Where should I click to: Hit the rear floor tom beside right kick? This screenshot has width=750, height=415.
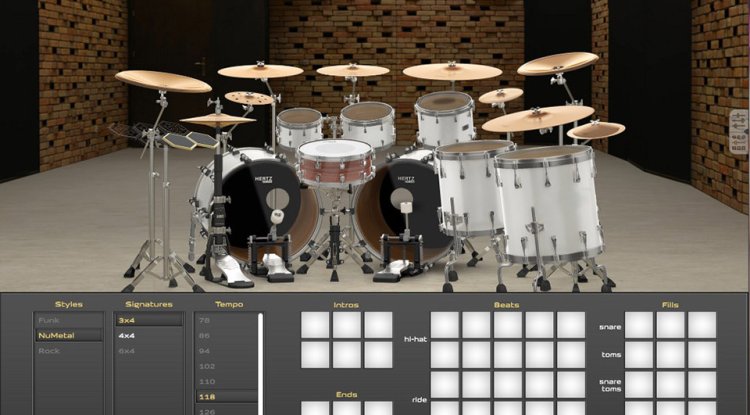point(471,187)
